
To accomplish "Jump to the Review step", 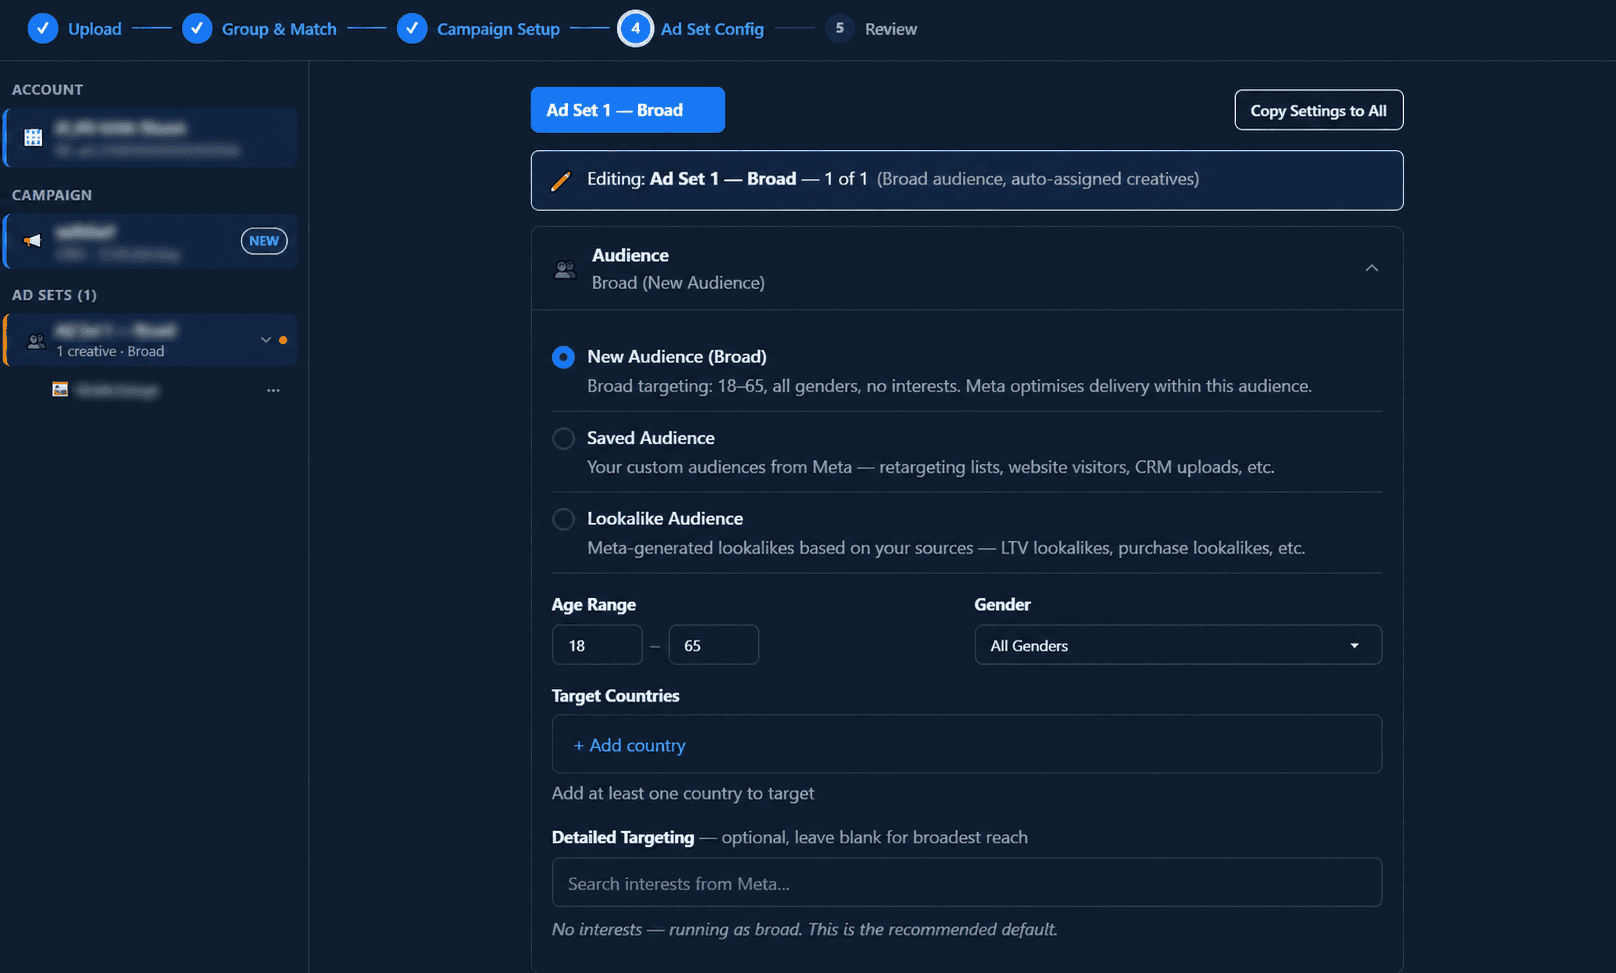I will (x=891, y=29).
